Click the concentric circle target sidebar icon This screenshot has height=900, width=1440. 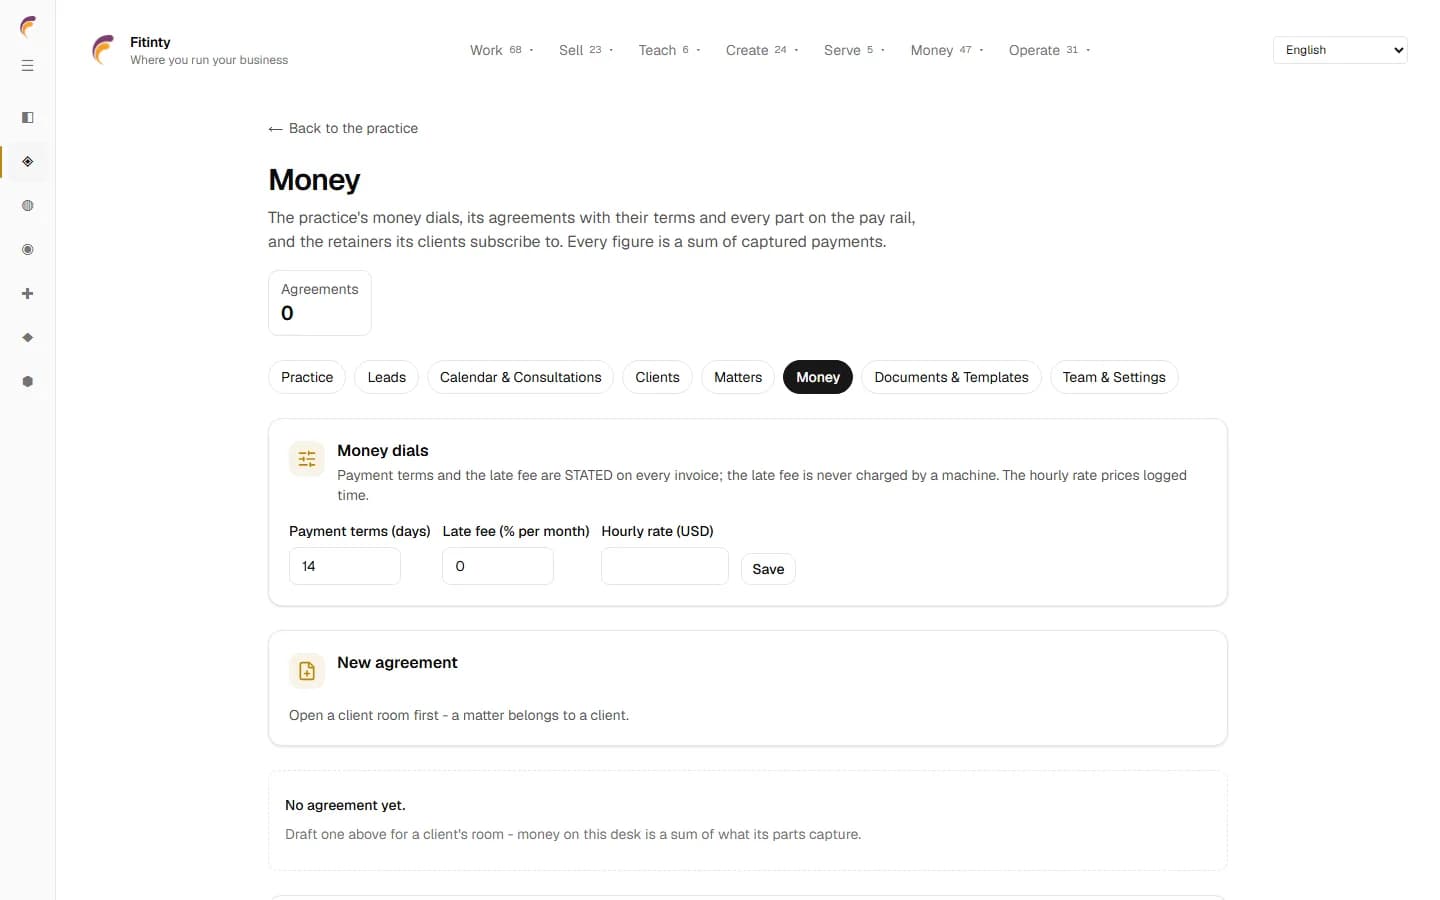(28, 250)
